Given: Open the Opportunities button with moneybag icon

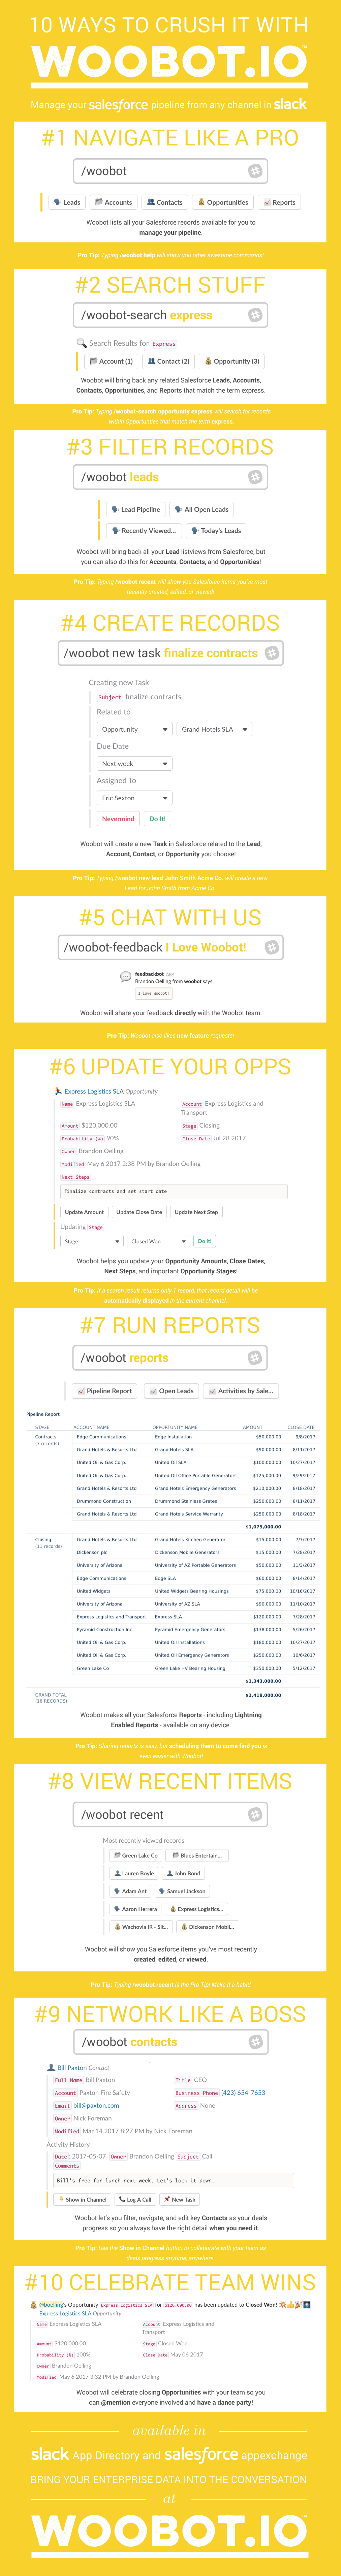Looking at the screenshot, I should (x=223, y=202).
